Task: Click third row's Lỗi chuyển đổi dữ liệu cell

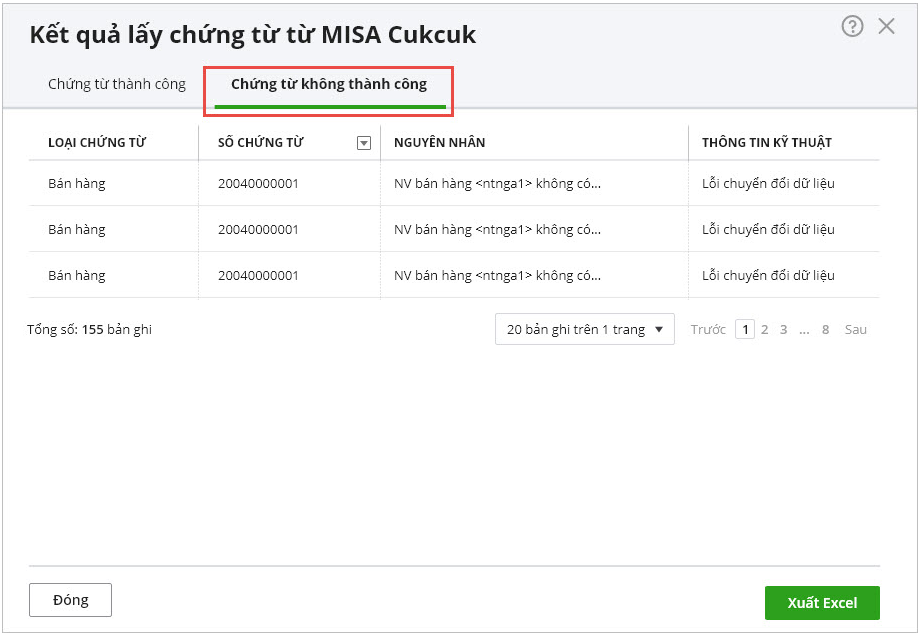Action: 768,276
